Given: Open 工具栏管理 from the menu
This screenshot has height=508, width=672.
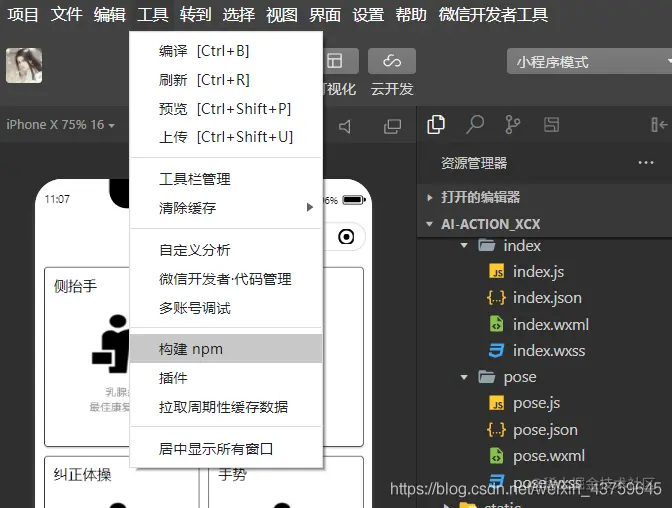Looking at the screenshot, I should [x=226, y=179].
